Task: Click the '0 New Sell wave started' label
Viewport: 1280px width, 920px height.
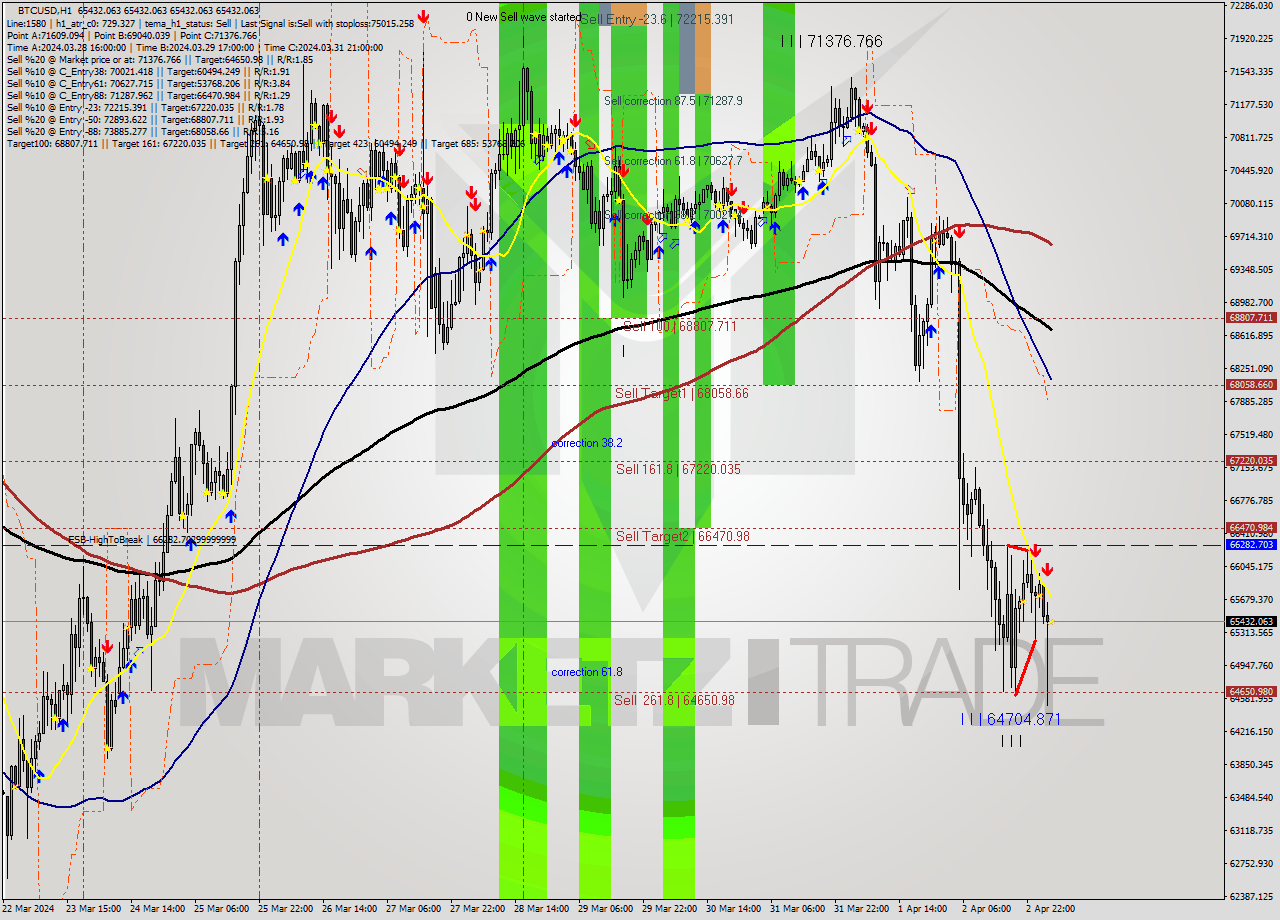Action: tap(524, 17)
